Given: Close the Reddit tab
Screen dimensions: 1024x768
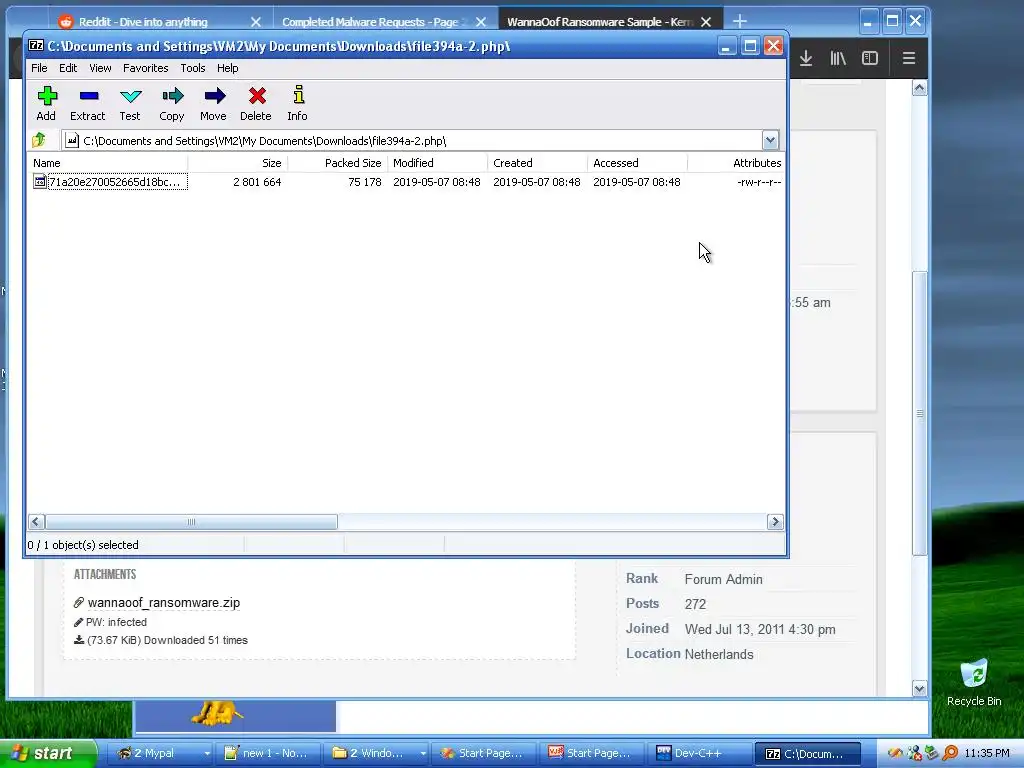Looking at the screenshot, I should pos(256,22).
